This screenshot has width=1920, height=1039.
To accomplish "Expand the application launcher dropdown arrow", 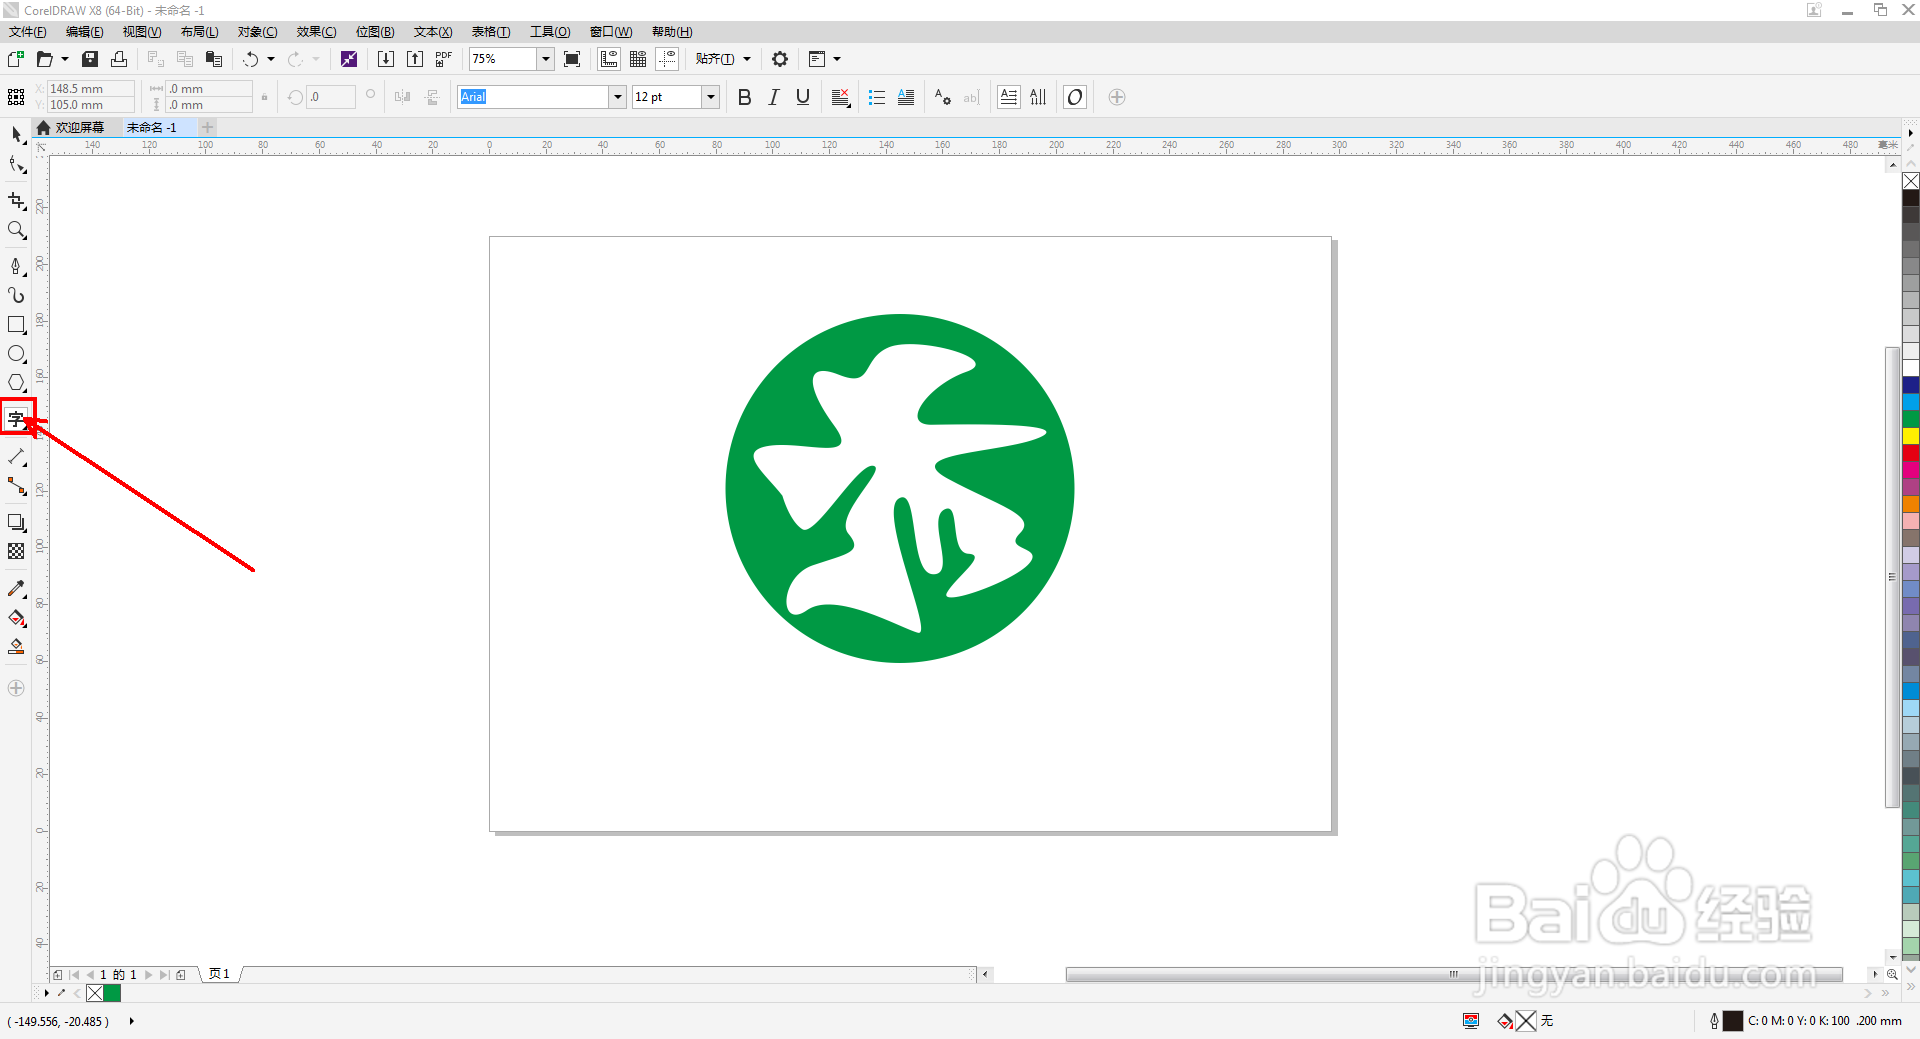I will coord(837,59).
